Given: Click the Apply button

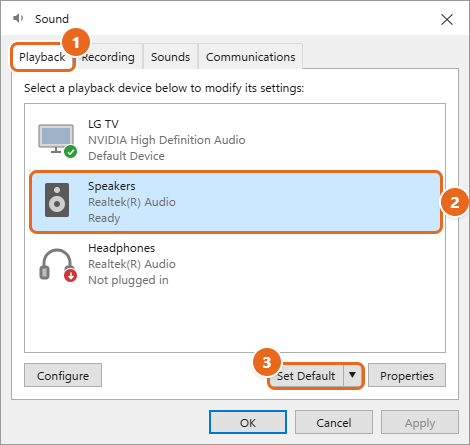Looking at the screenshot, I should click(420, 422).
